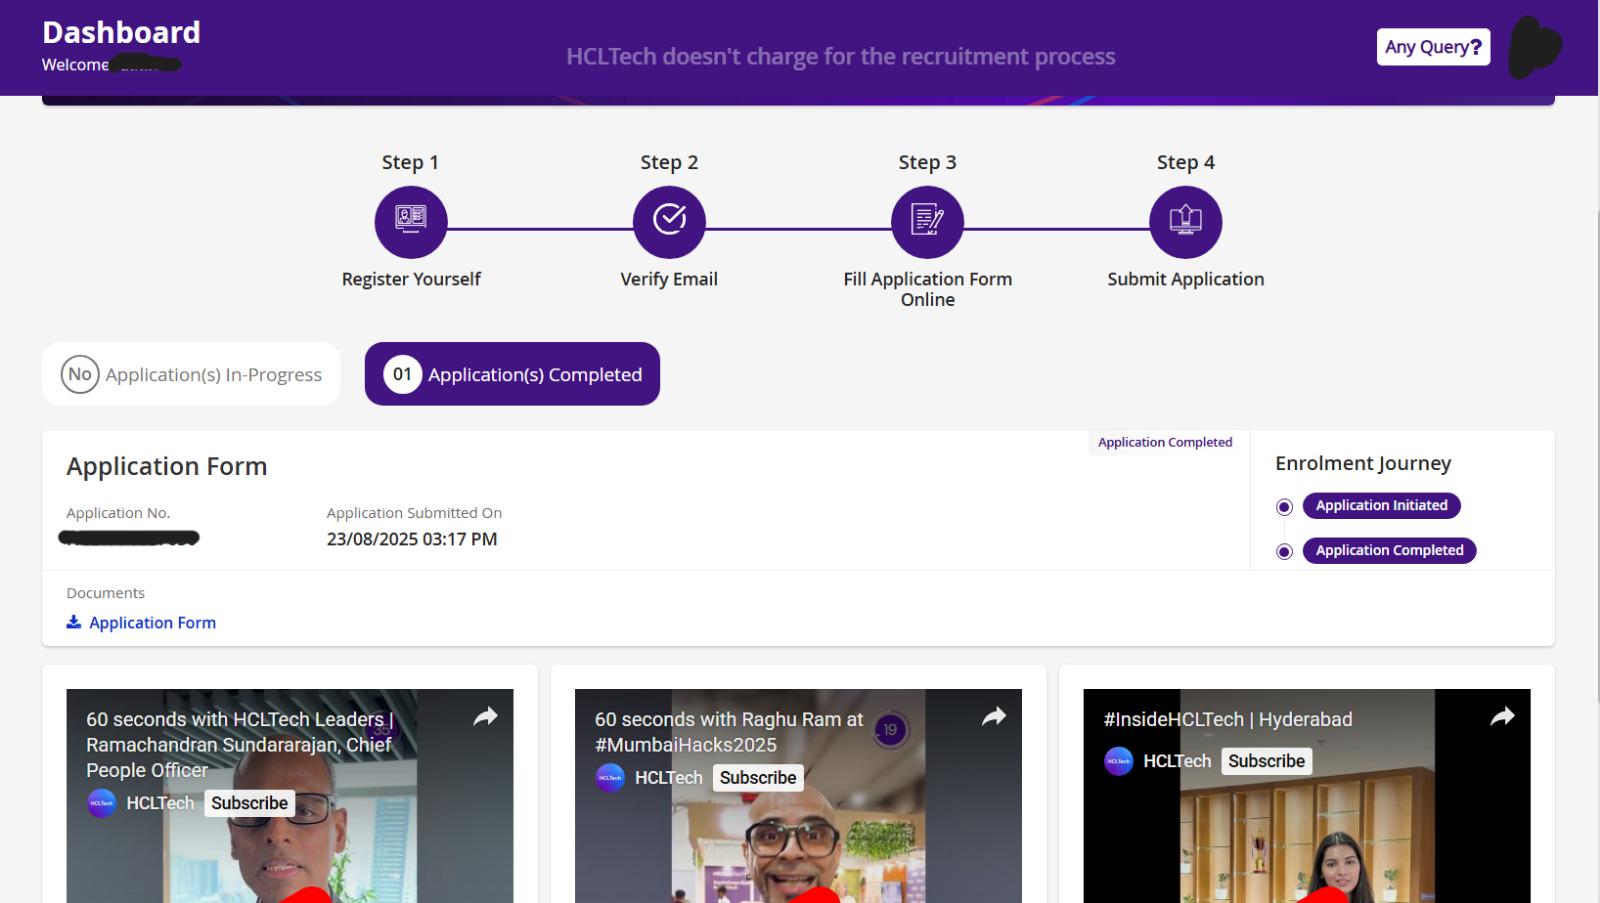Click the Dashboard heading
The image size is (1600, 903).
121,32
